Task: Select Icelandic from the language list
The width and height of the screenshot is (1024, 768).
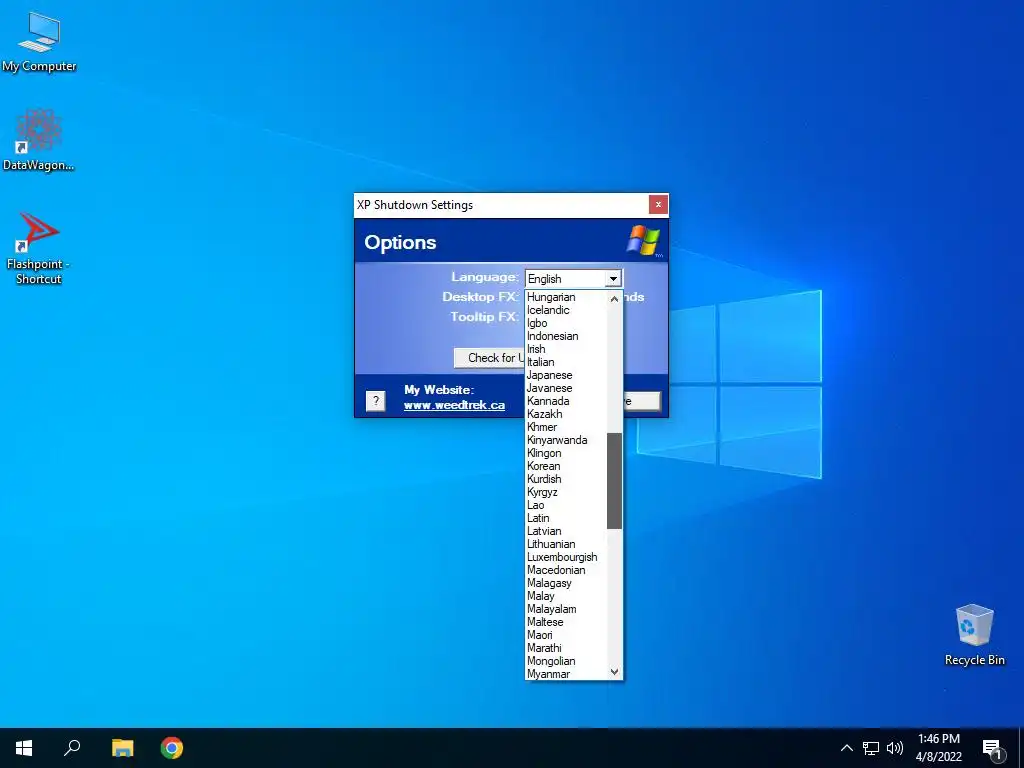Action: (567, 310)
